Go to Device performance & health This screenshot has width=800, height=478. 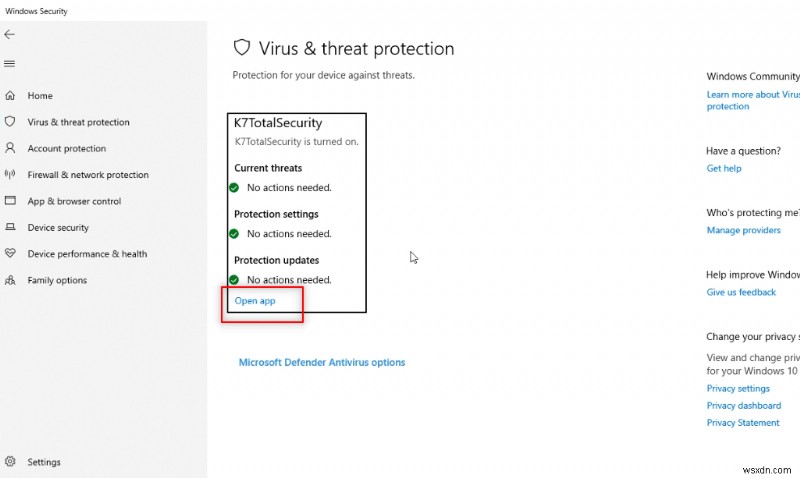coord(87,254)
